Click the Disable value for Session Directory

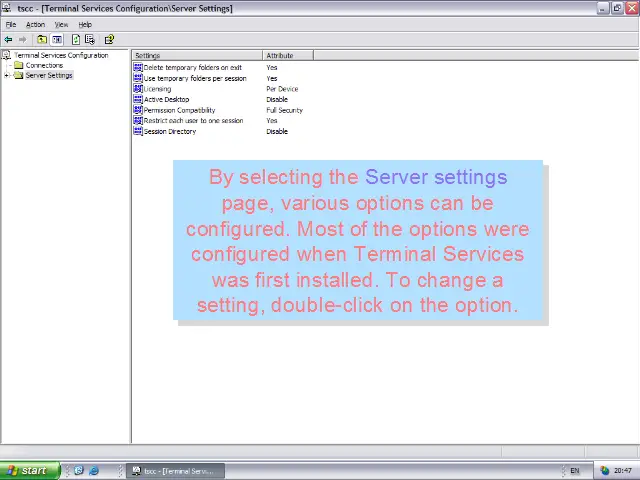pos(277,131)
